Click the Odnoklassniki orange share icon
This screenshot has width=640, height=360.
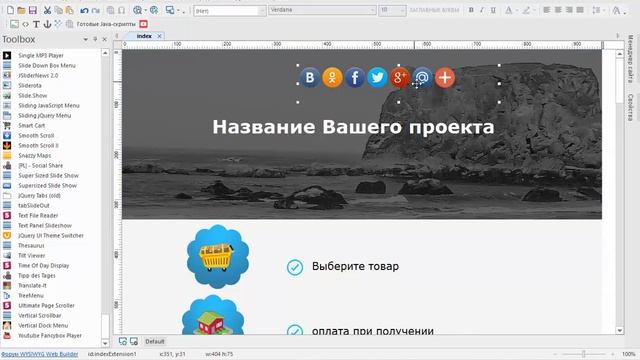click(x=332, y=77)
